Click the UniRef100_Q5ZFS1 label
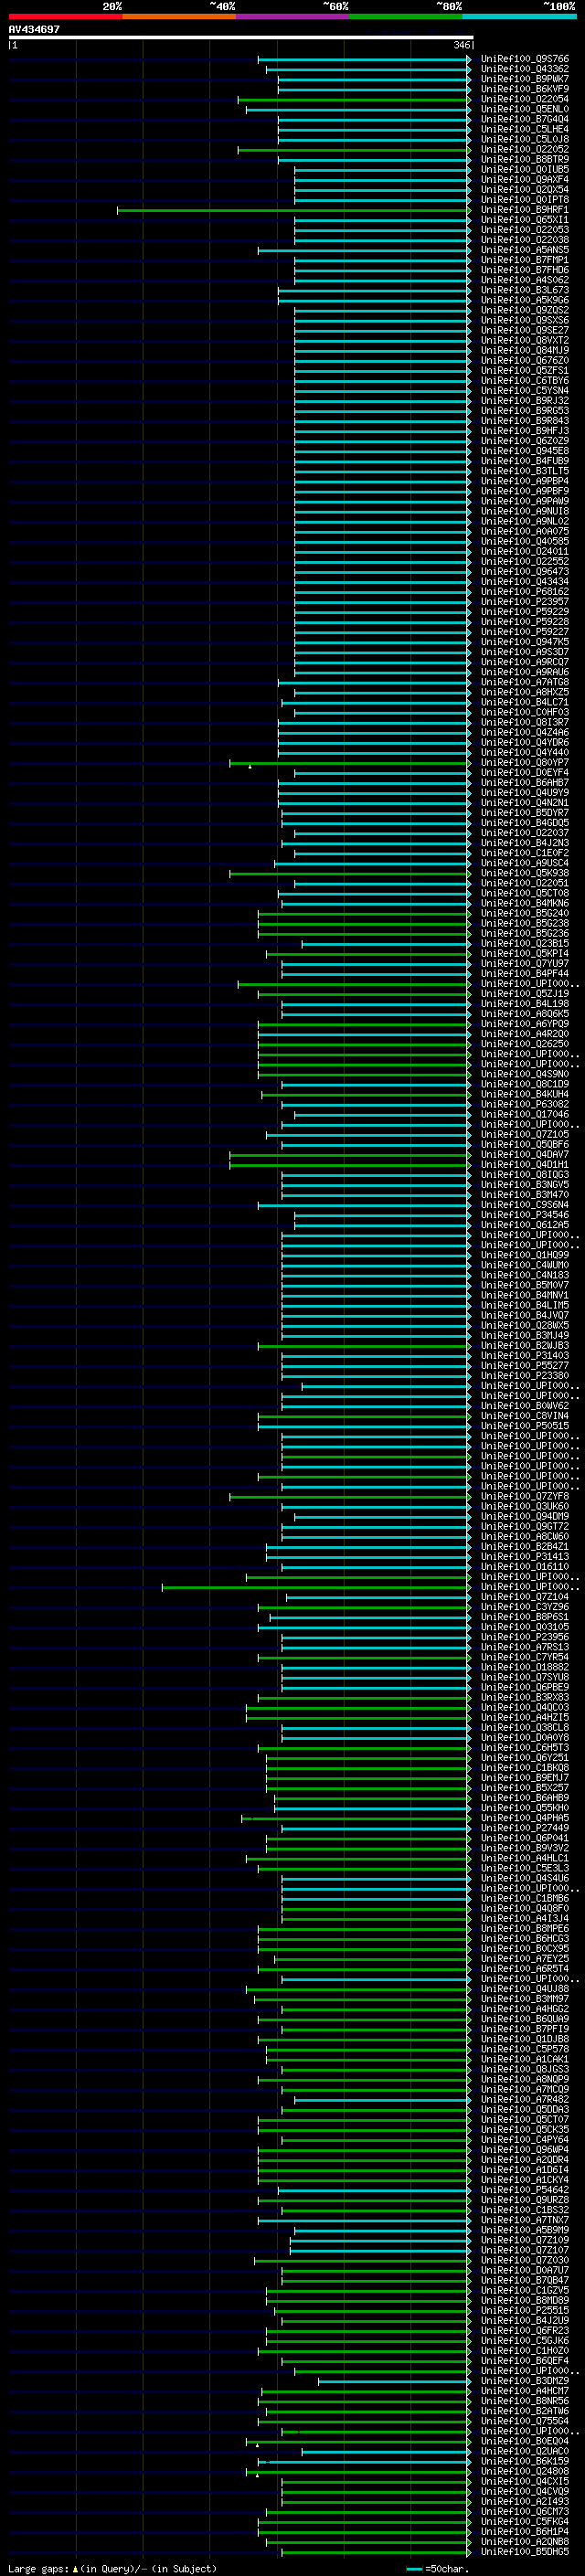 (x=525, y=370)
